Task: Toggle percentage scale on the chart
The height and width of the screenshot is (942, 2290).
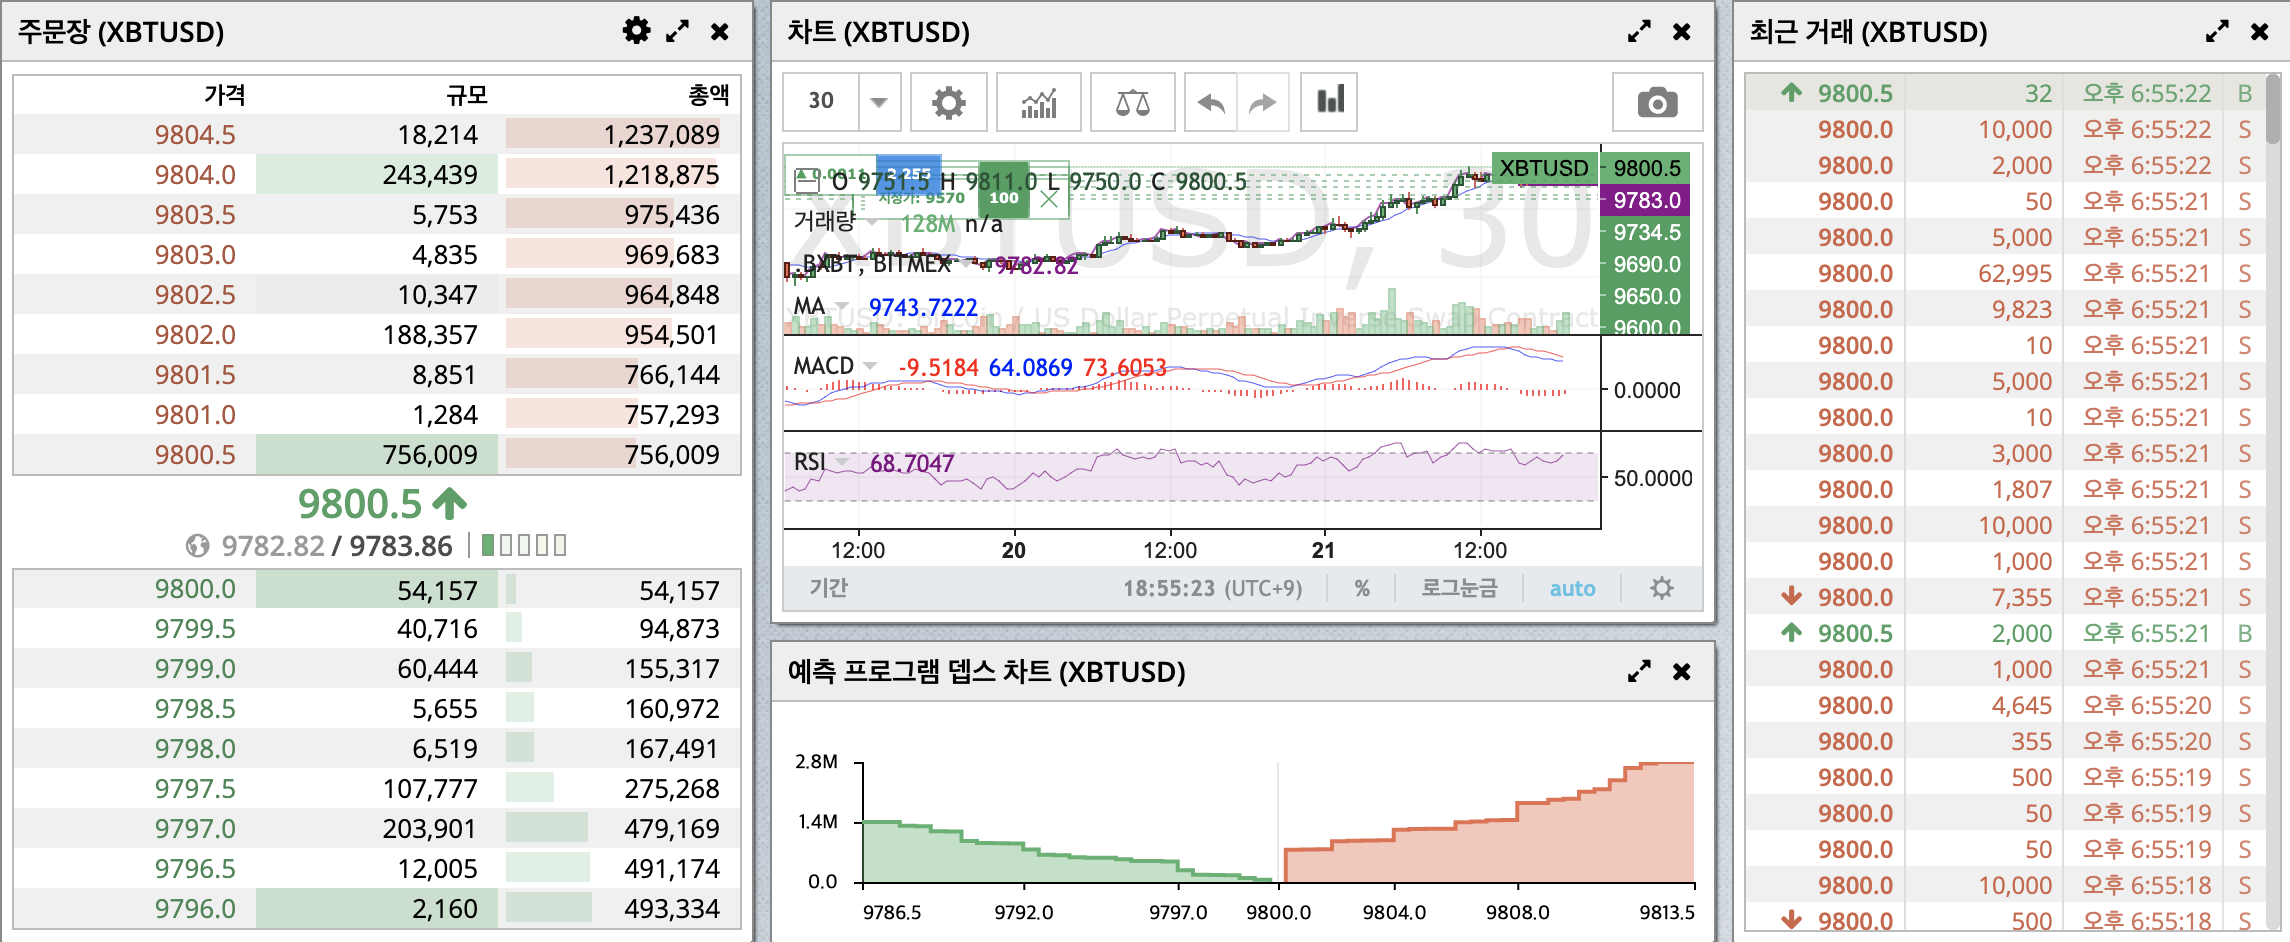Action: 1362,589
